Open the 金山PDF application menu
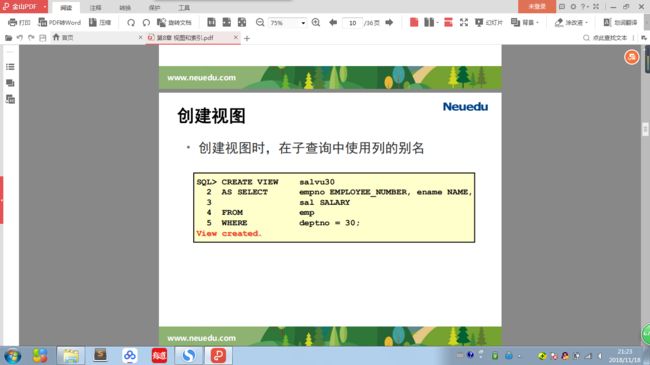 tap(24, 6)
